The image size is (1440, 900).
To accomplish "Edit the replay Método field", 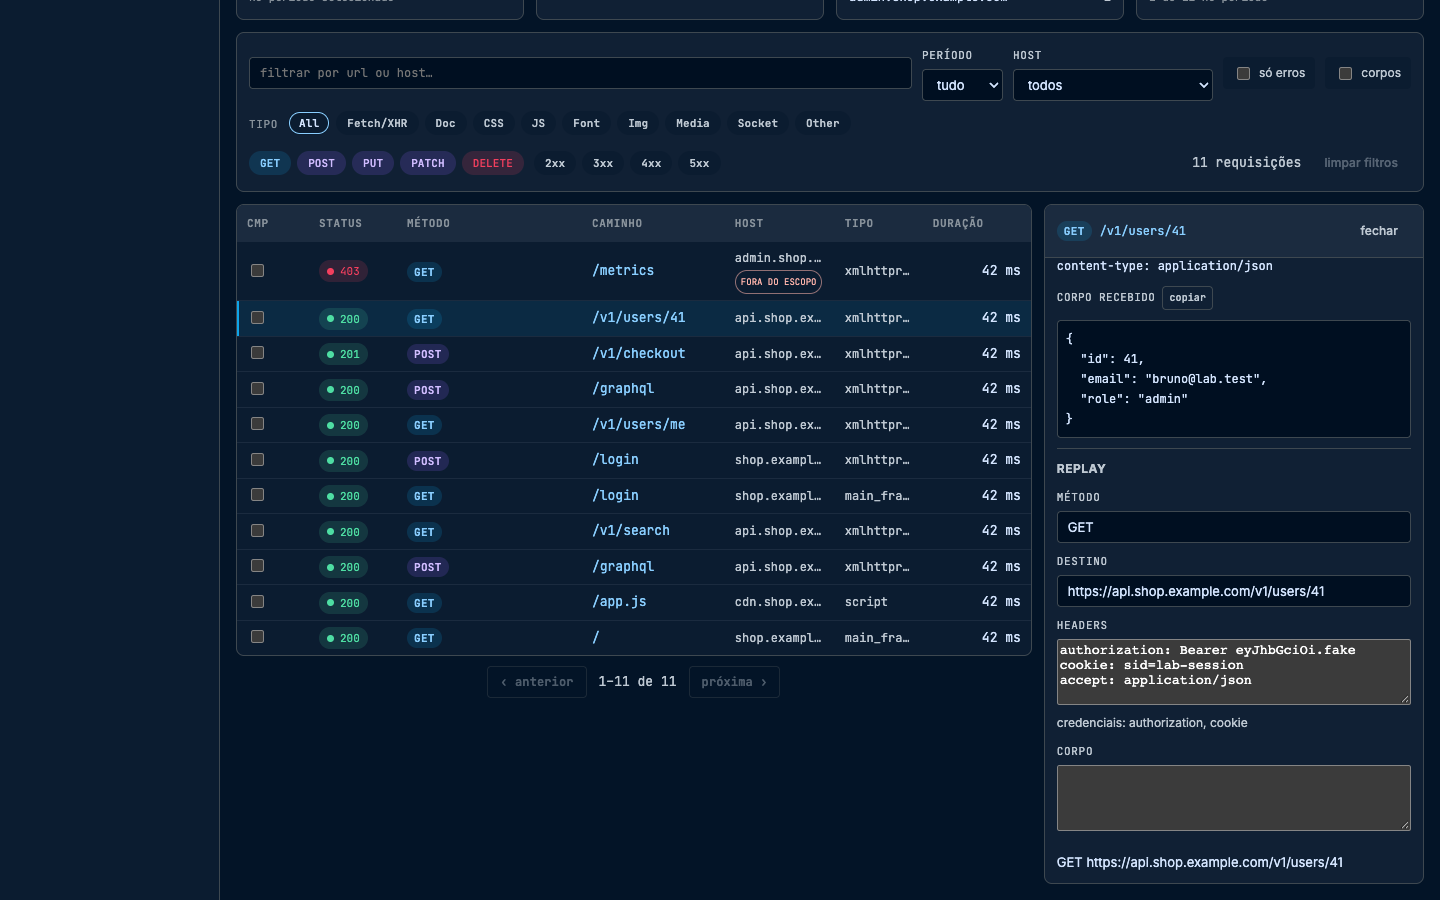I will click(1233, 527).
